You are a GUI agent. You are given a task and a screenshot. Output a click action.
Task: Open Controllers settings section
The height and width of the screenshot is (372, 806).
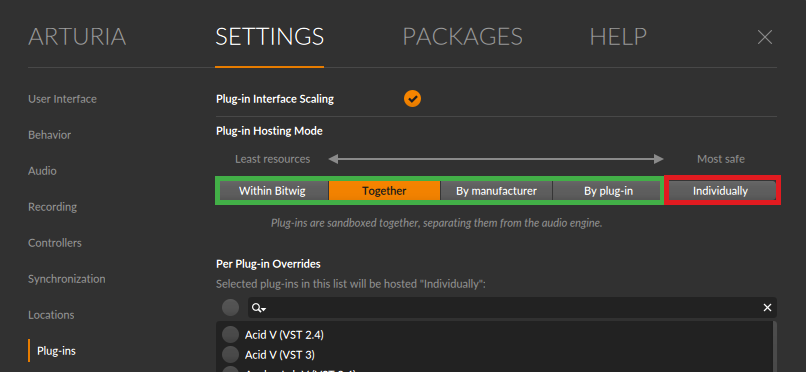[54, 243]
